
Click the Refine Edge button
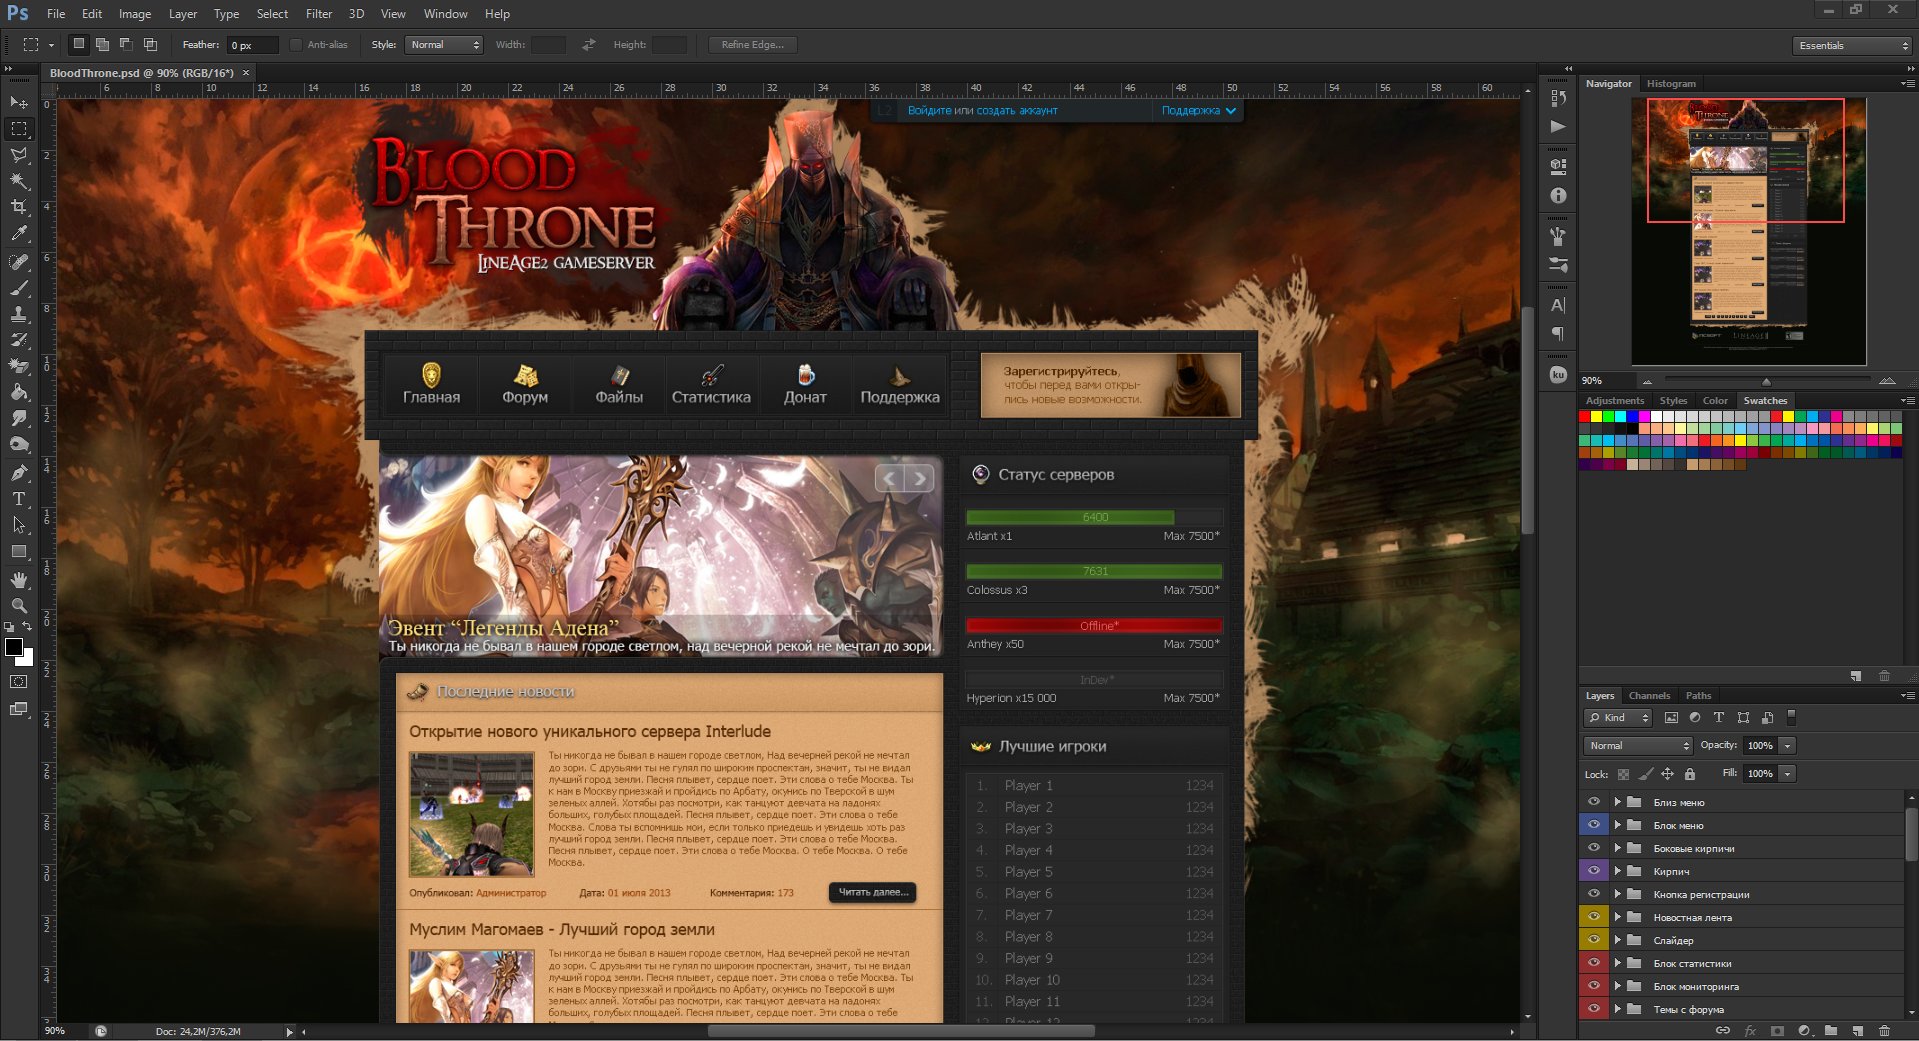[x=753, y=44]
